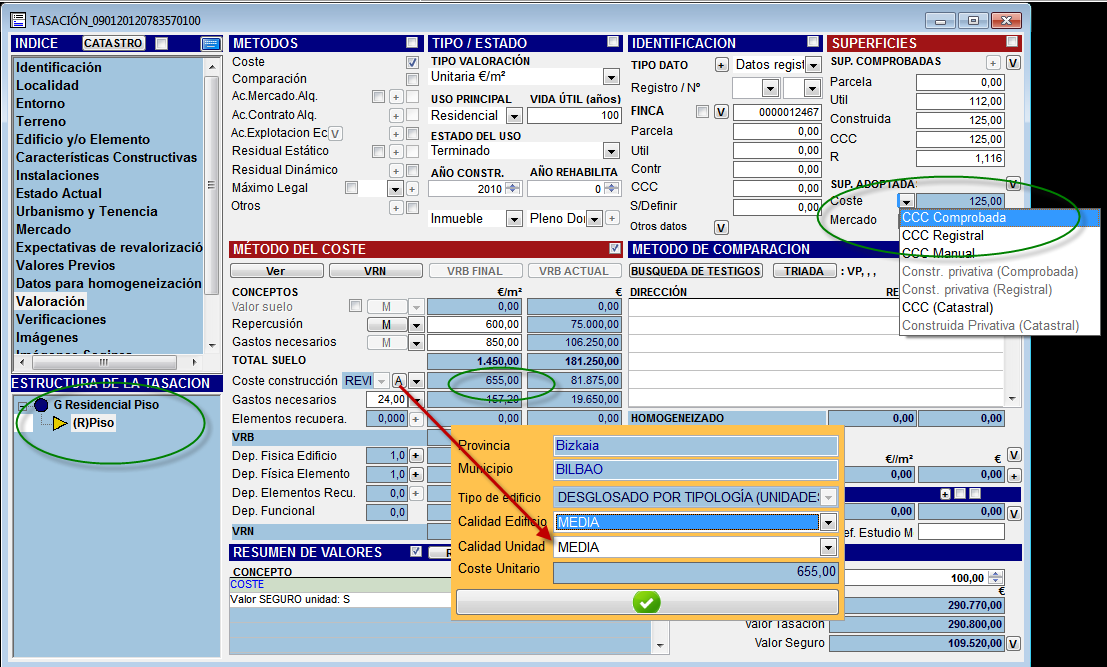
Task: Click the VRN button
Action: (x=375, y=271)
